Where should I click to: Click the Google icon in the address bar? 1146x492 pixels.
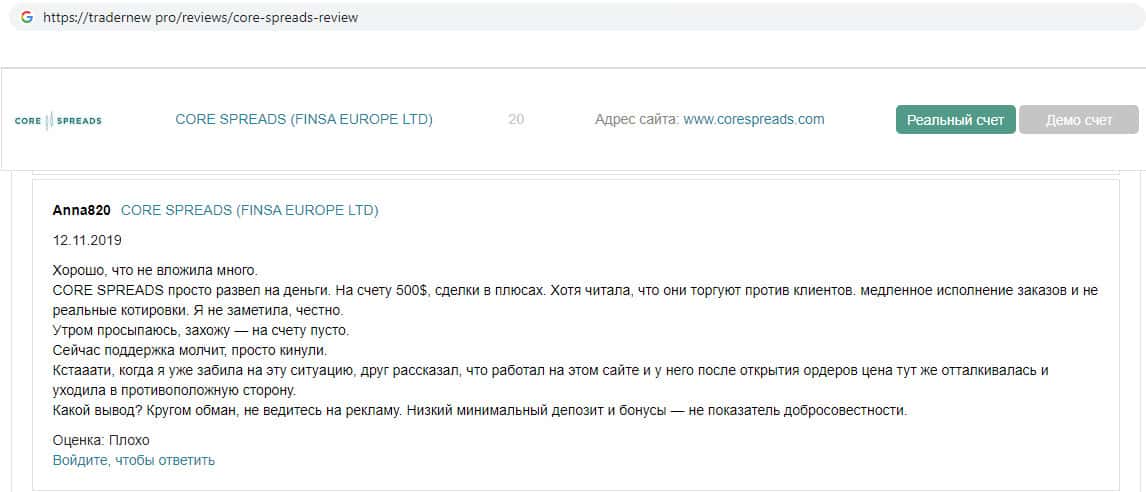[x=26, y=17]
